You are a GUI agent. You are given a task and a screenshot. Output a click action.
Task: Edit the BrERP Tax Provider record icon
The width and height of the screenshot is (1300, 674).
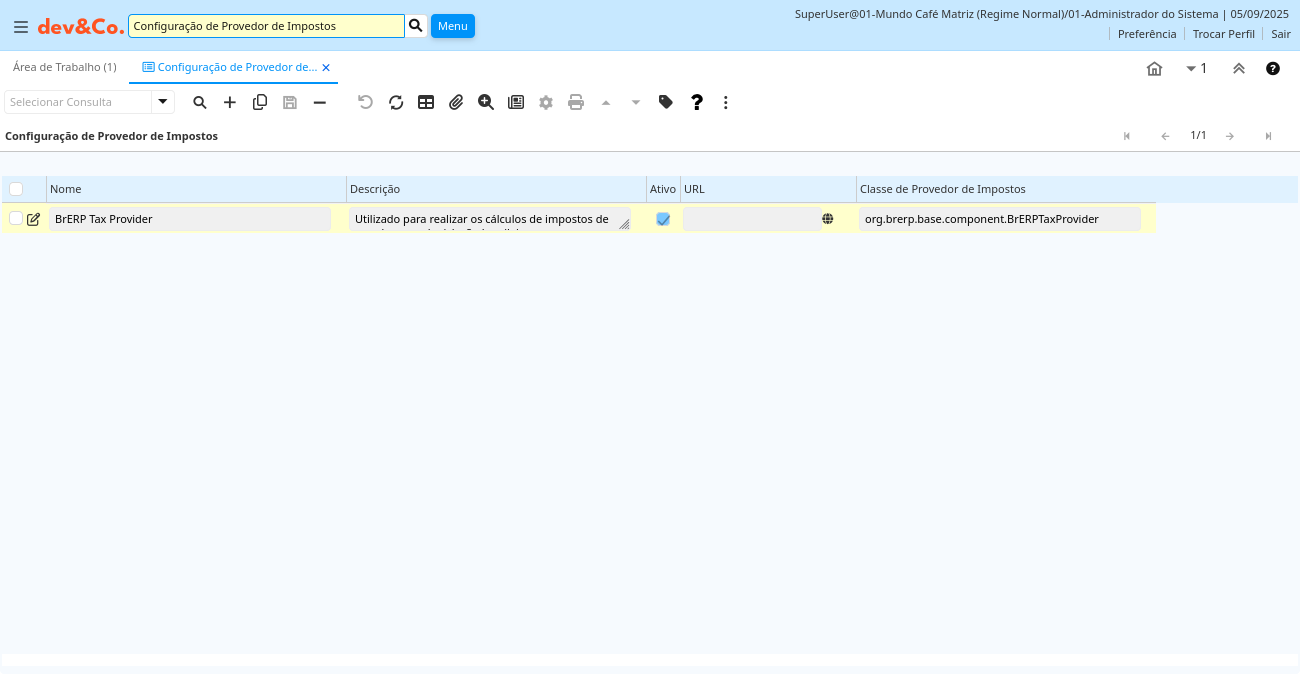[34, 219]
